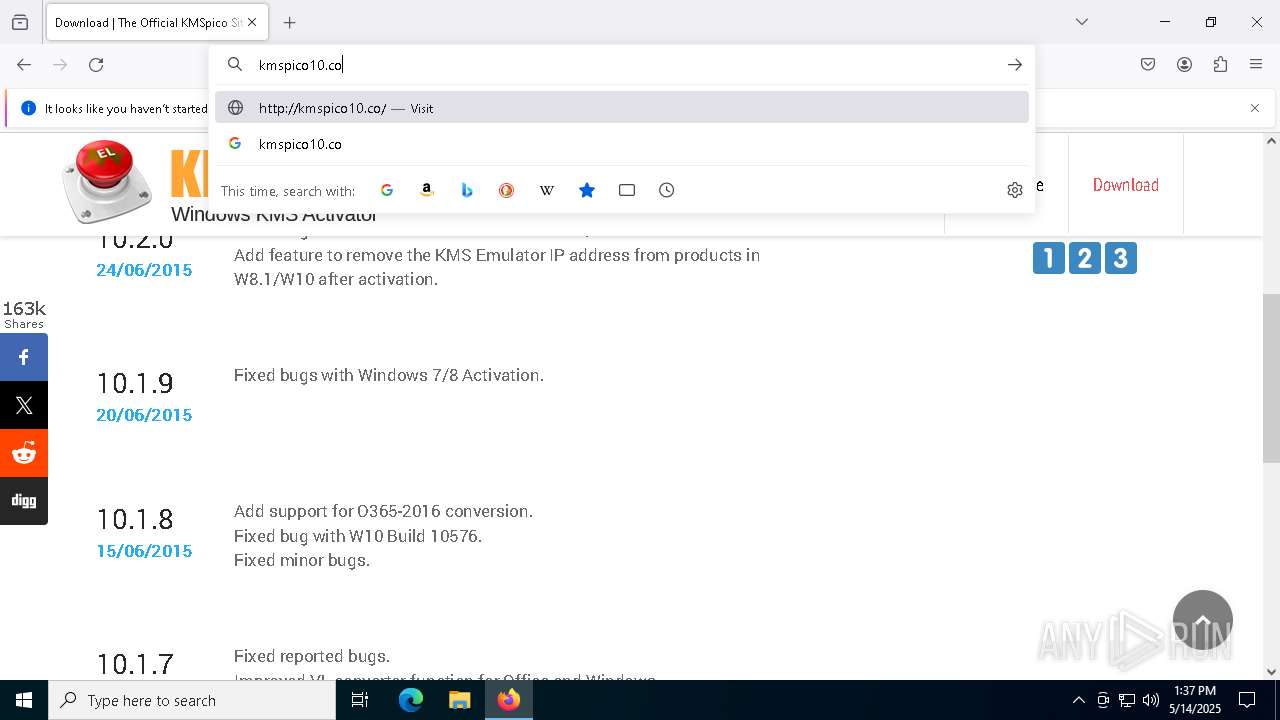
Task: Visit http://kmspico10.co/ suggestion
Action: [622, 108]
